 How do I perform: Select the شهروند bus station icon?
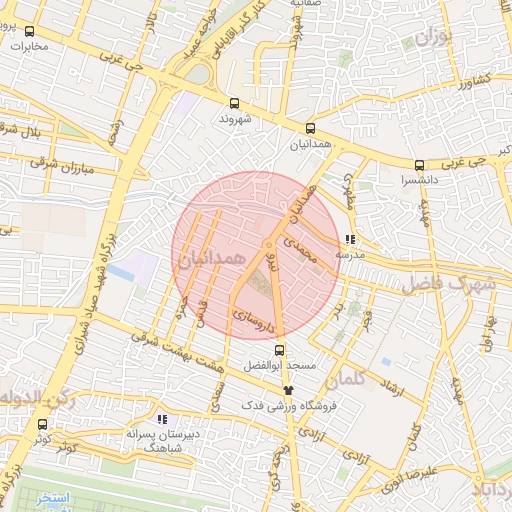234,103
